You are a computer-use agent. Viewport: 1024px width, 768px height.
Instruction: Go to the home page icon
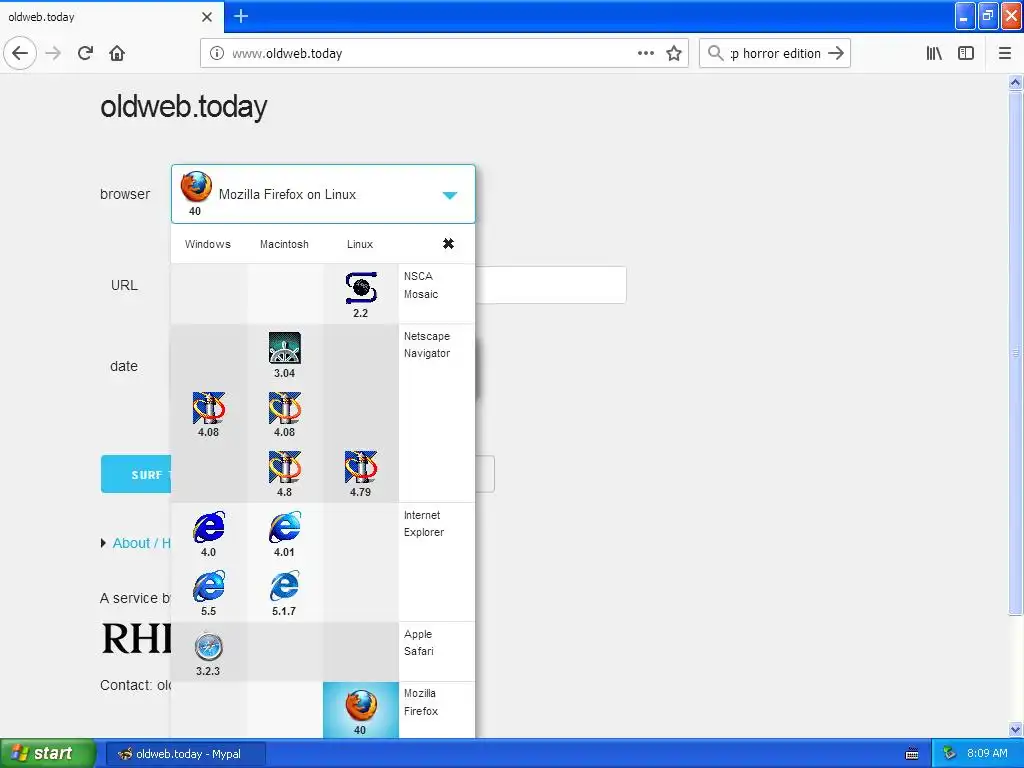[x=117, y=53]
